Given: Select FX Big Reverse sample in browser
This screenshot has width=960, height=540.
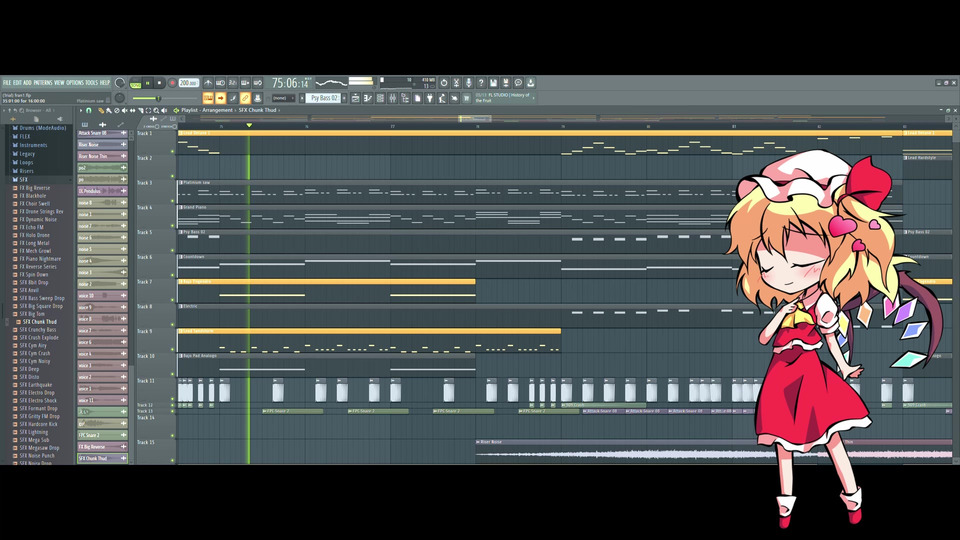Looking at the screenshot, I should [34, 188].
